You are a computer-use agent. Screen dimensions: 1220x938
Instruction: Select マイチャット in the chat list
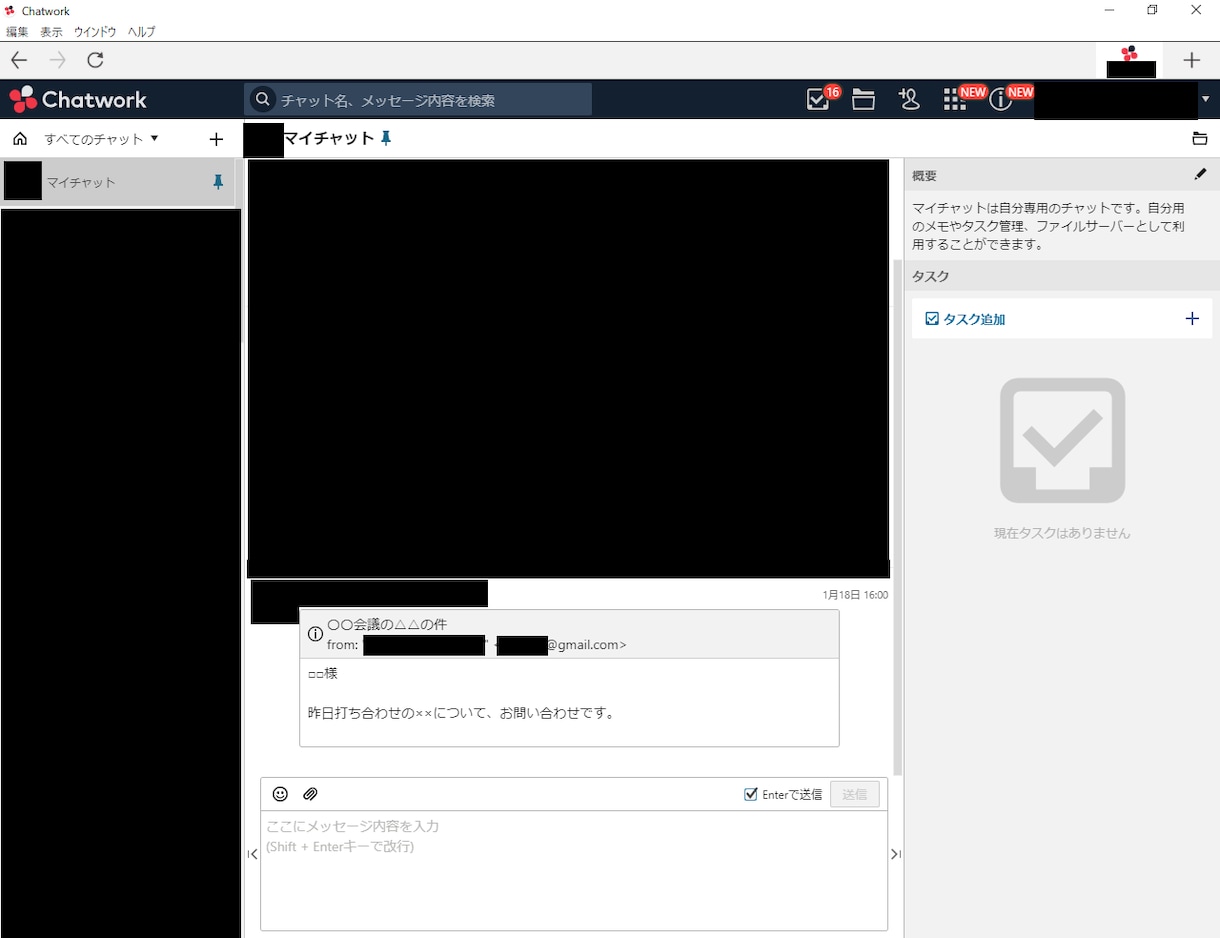point(118,182)
